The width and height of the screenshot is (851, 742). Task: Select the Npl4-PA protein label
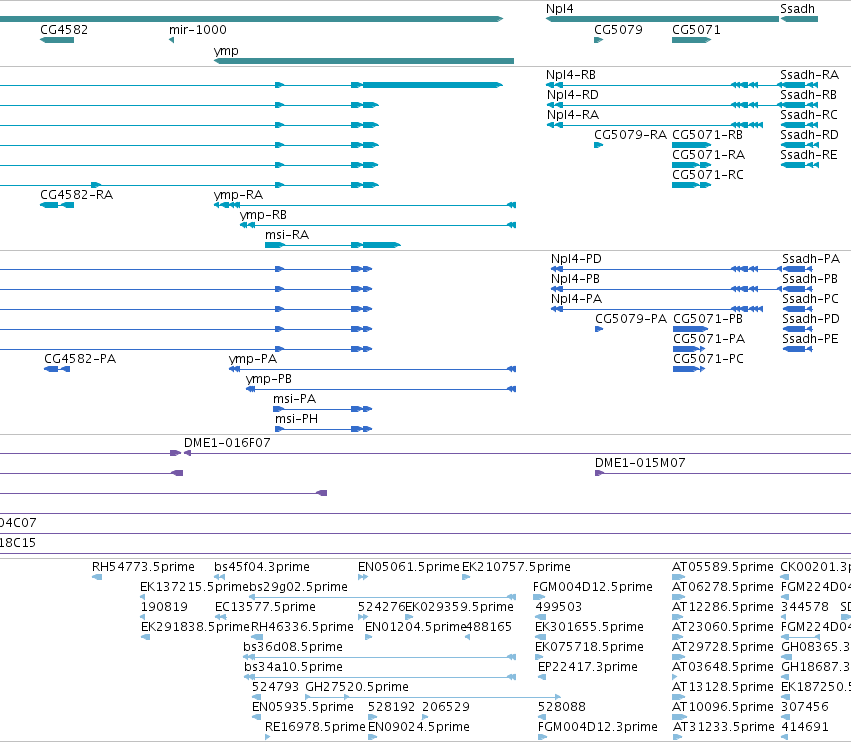(x=576, y=299)
